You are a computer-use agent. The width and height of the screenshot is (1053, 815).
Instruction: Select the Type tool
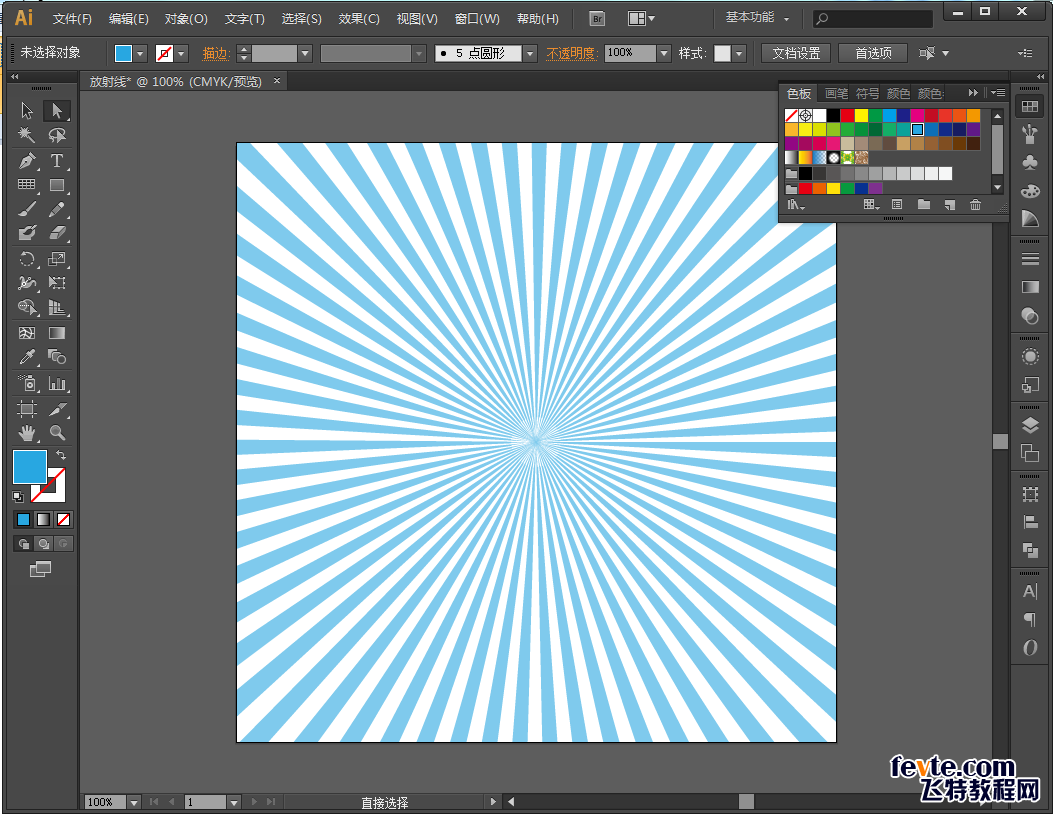[57, 160]
